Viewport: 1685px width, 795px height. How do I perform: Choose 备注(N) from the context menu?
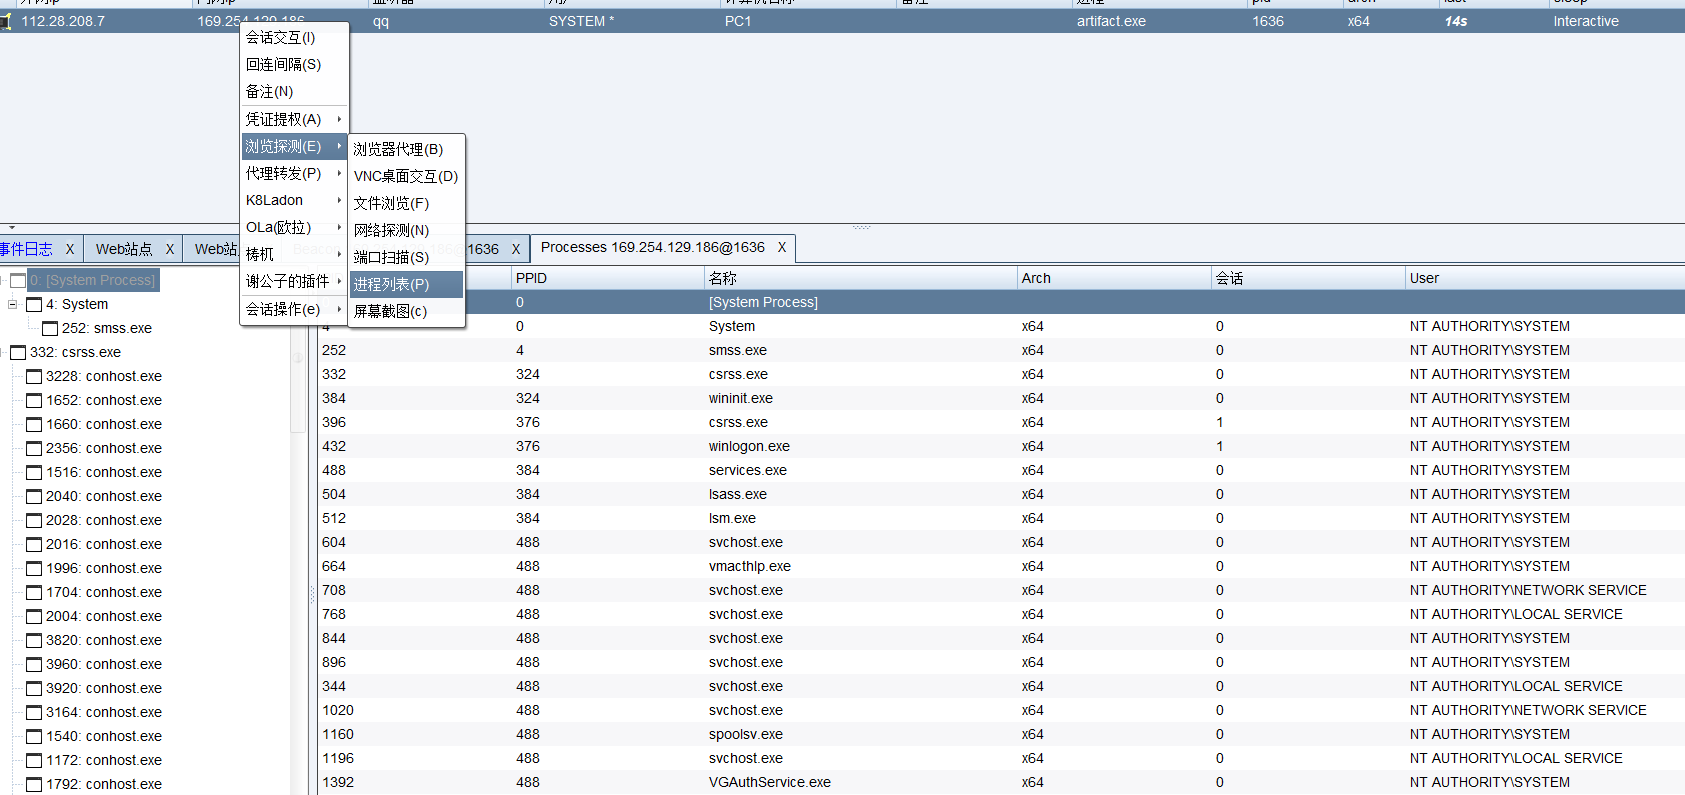coord(294,91)
